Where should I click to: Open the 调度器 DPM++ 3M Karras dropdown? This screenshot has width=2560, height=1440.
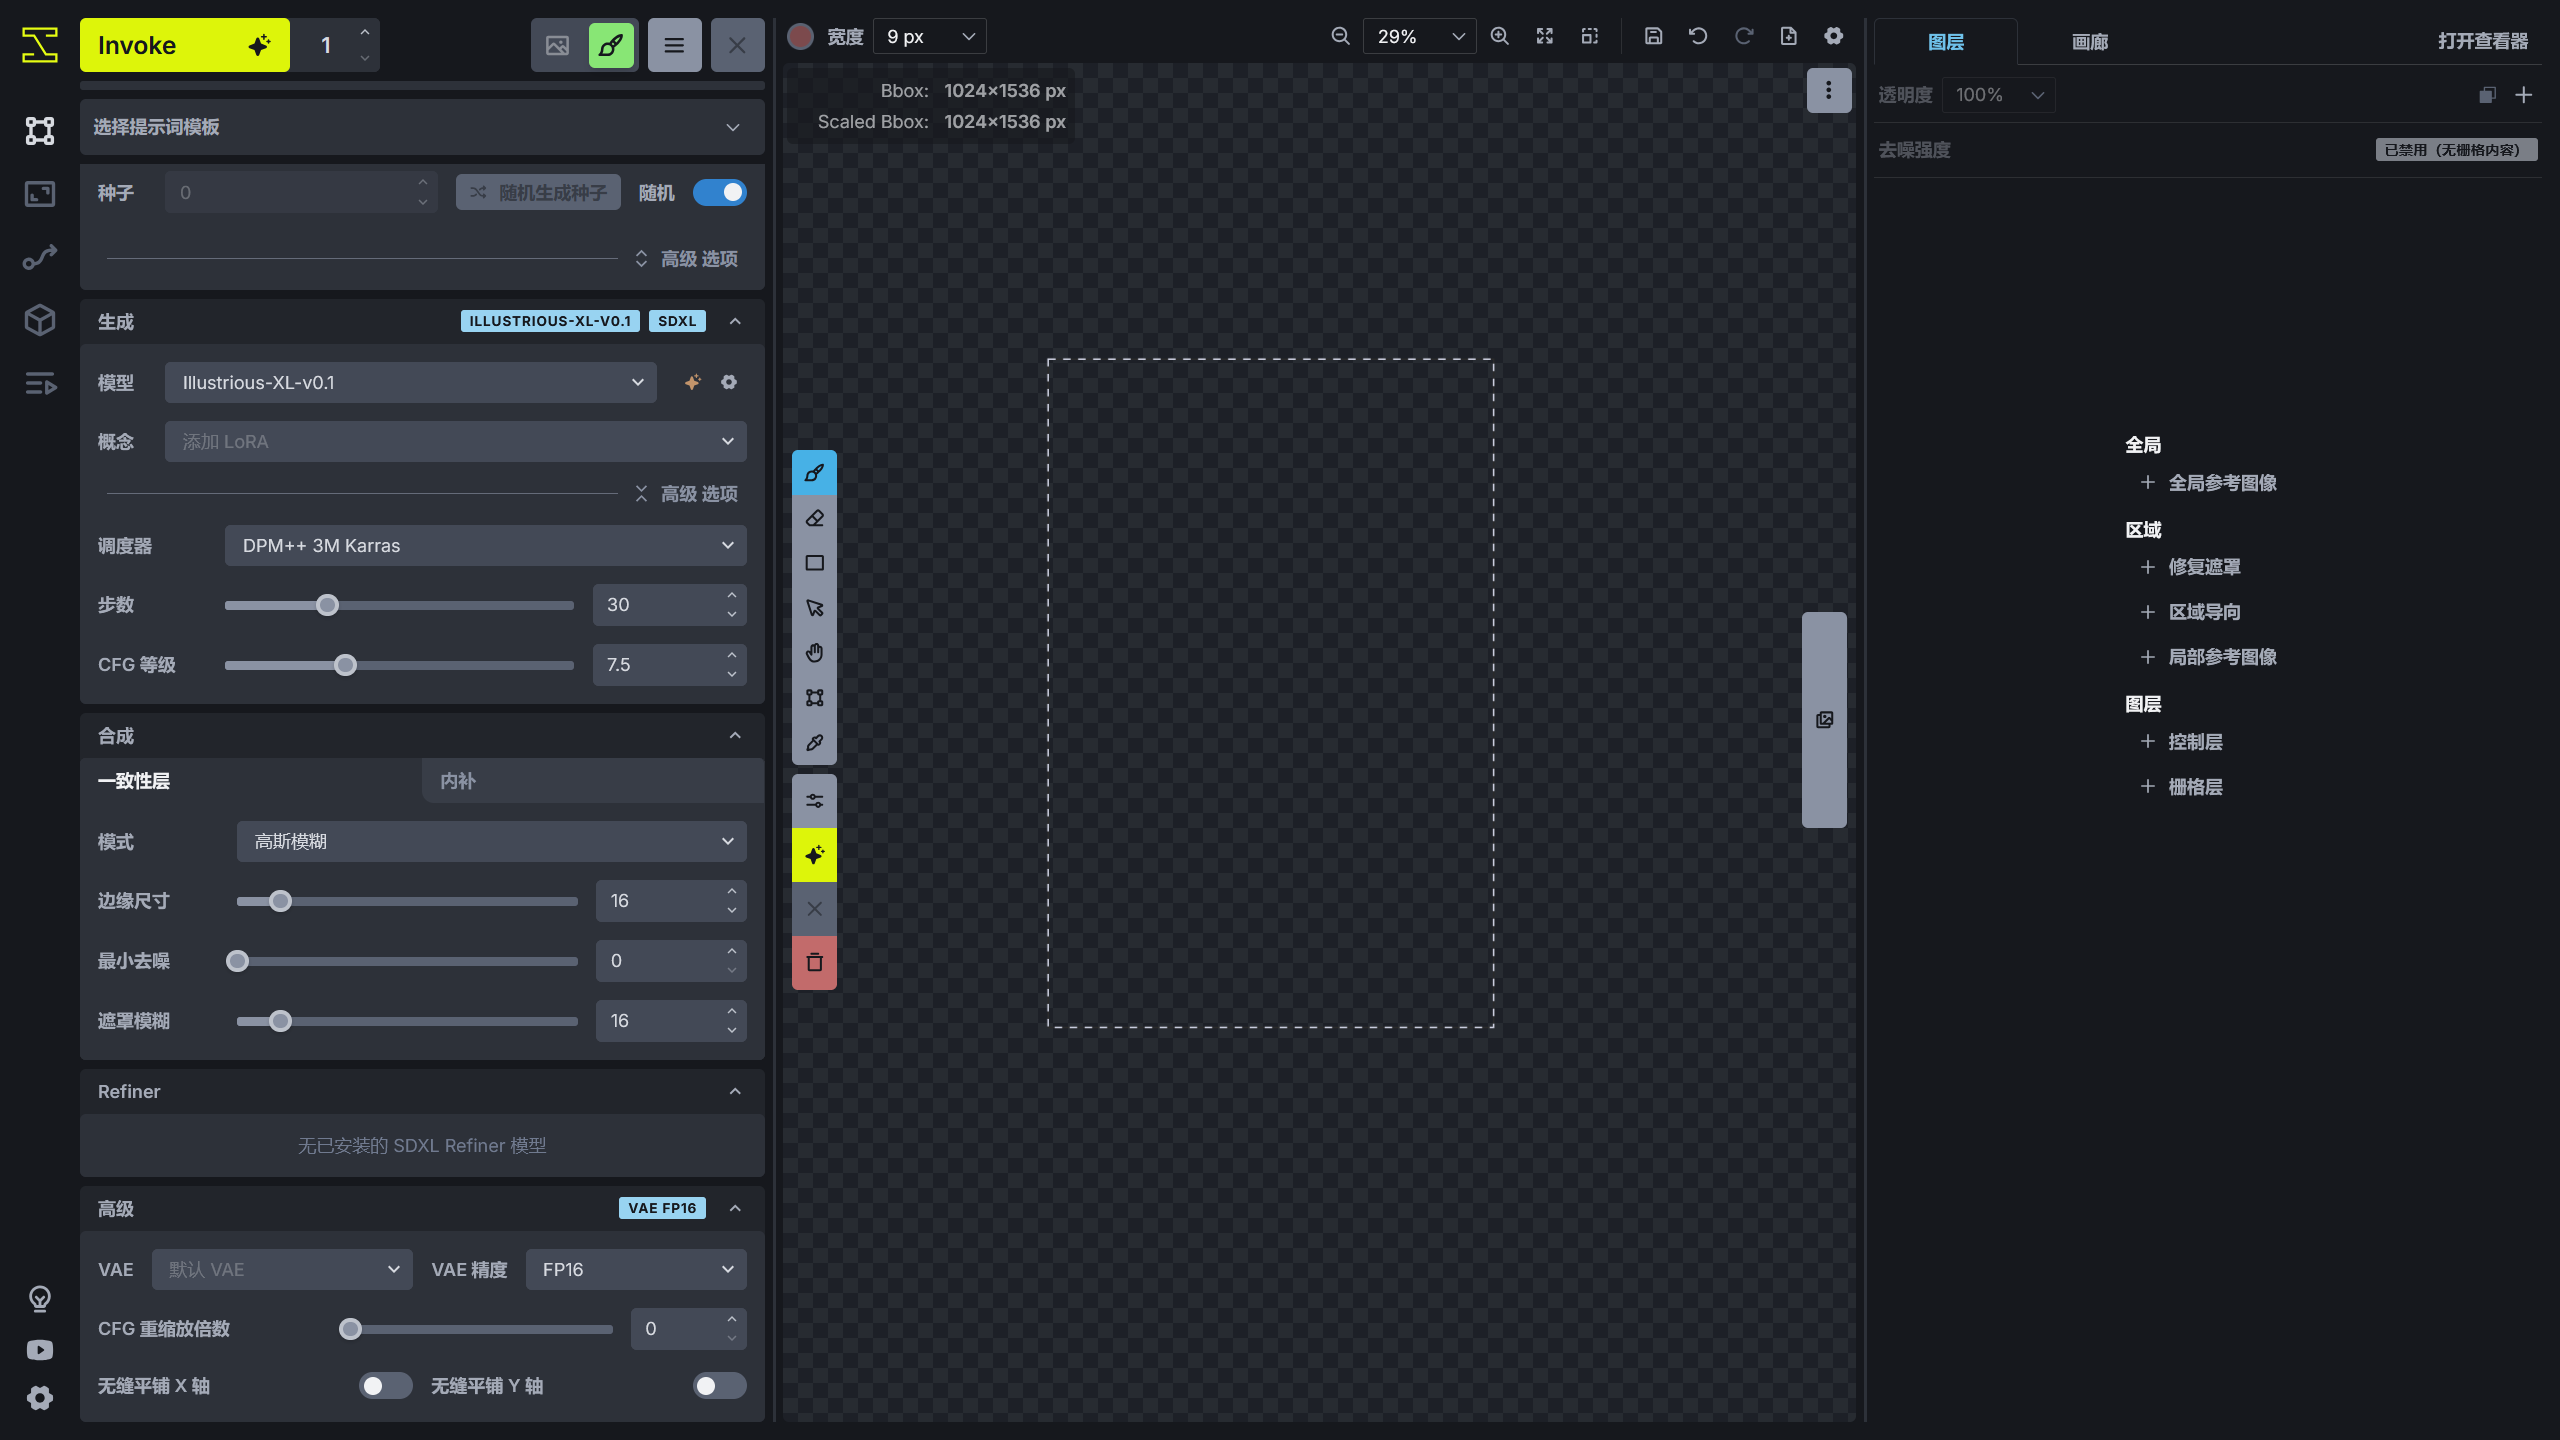pos(485,546)
